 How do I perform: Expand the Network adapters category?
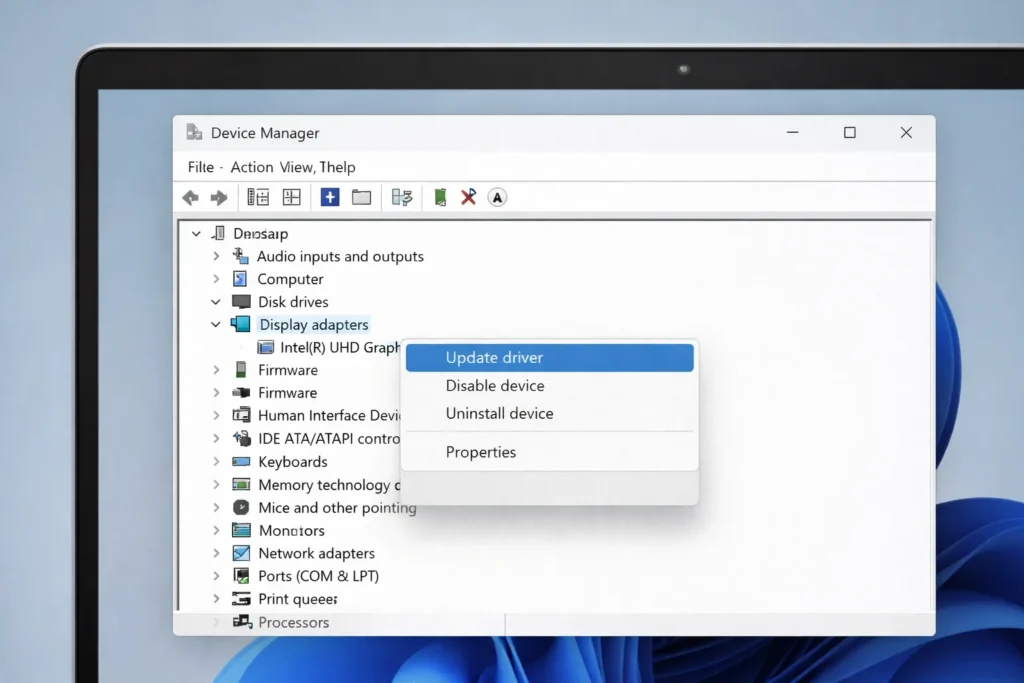(x=216, y=554)
